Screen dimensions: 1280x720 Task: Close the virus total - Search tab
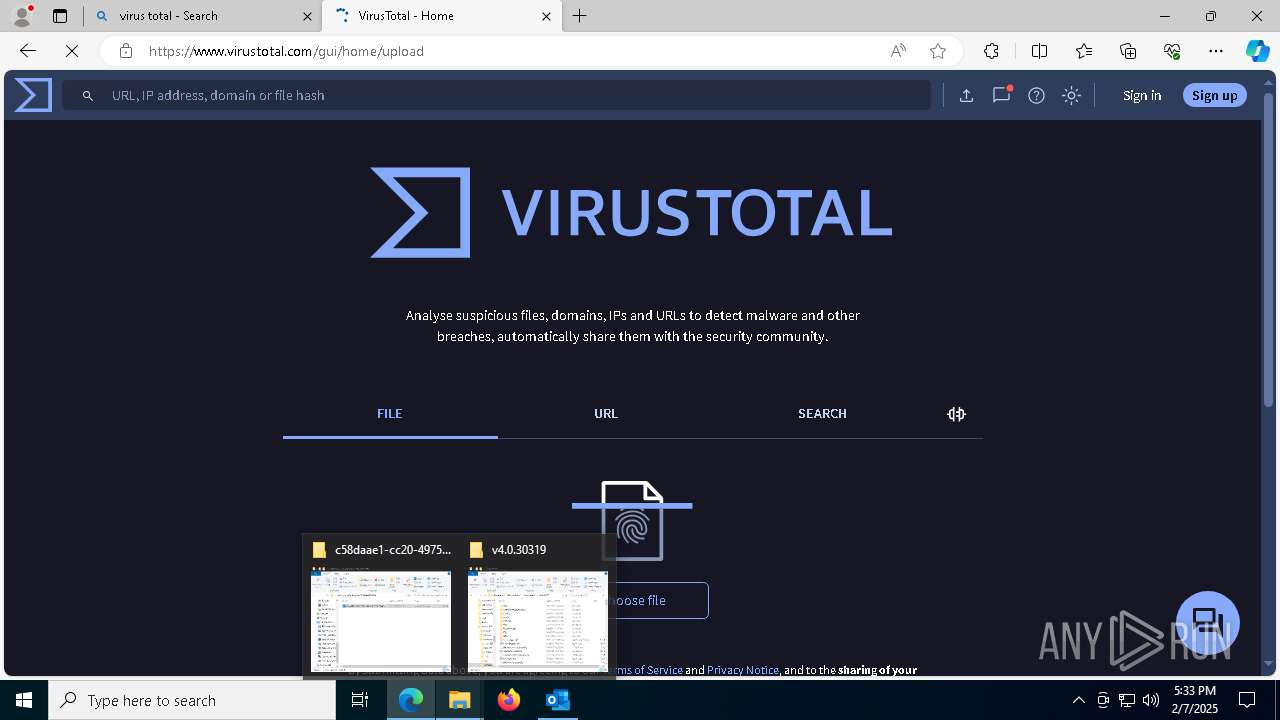307,16
